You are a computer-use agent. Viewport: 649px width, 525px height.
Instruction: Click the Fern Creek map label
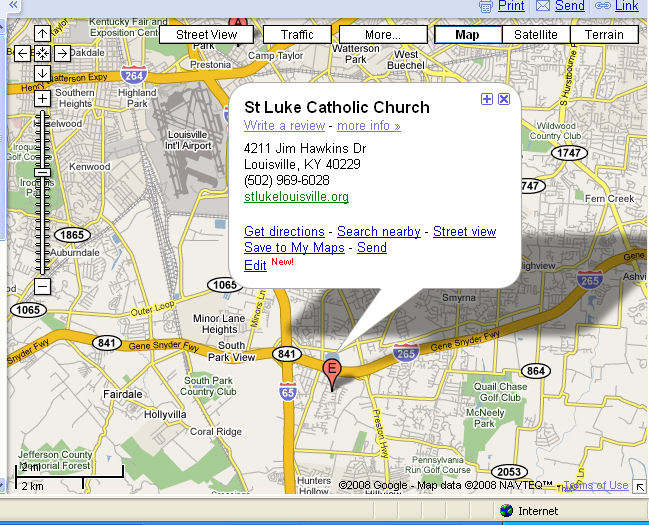pos(609,198)
